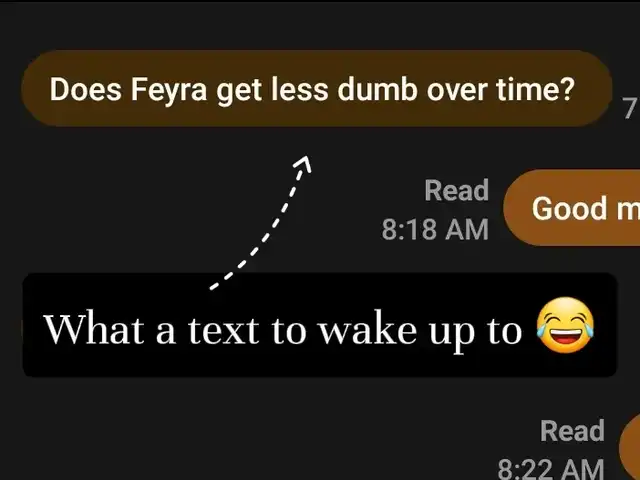Click the word "What" in the caption
This screenshot has width=640, height=480.
[x=94, y=329]
